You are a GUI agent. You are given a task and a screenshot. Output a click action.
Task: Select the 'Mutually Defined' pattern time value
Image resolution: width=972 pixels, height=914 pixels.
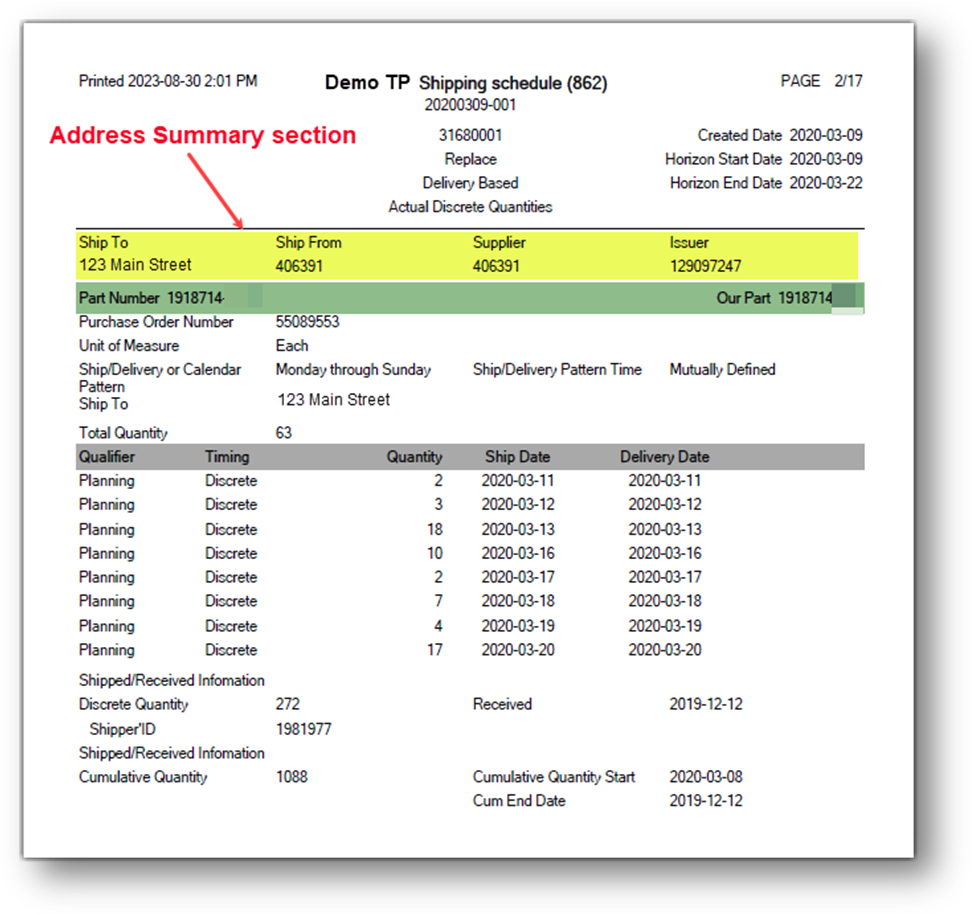coord(722,370)
